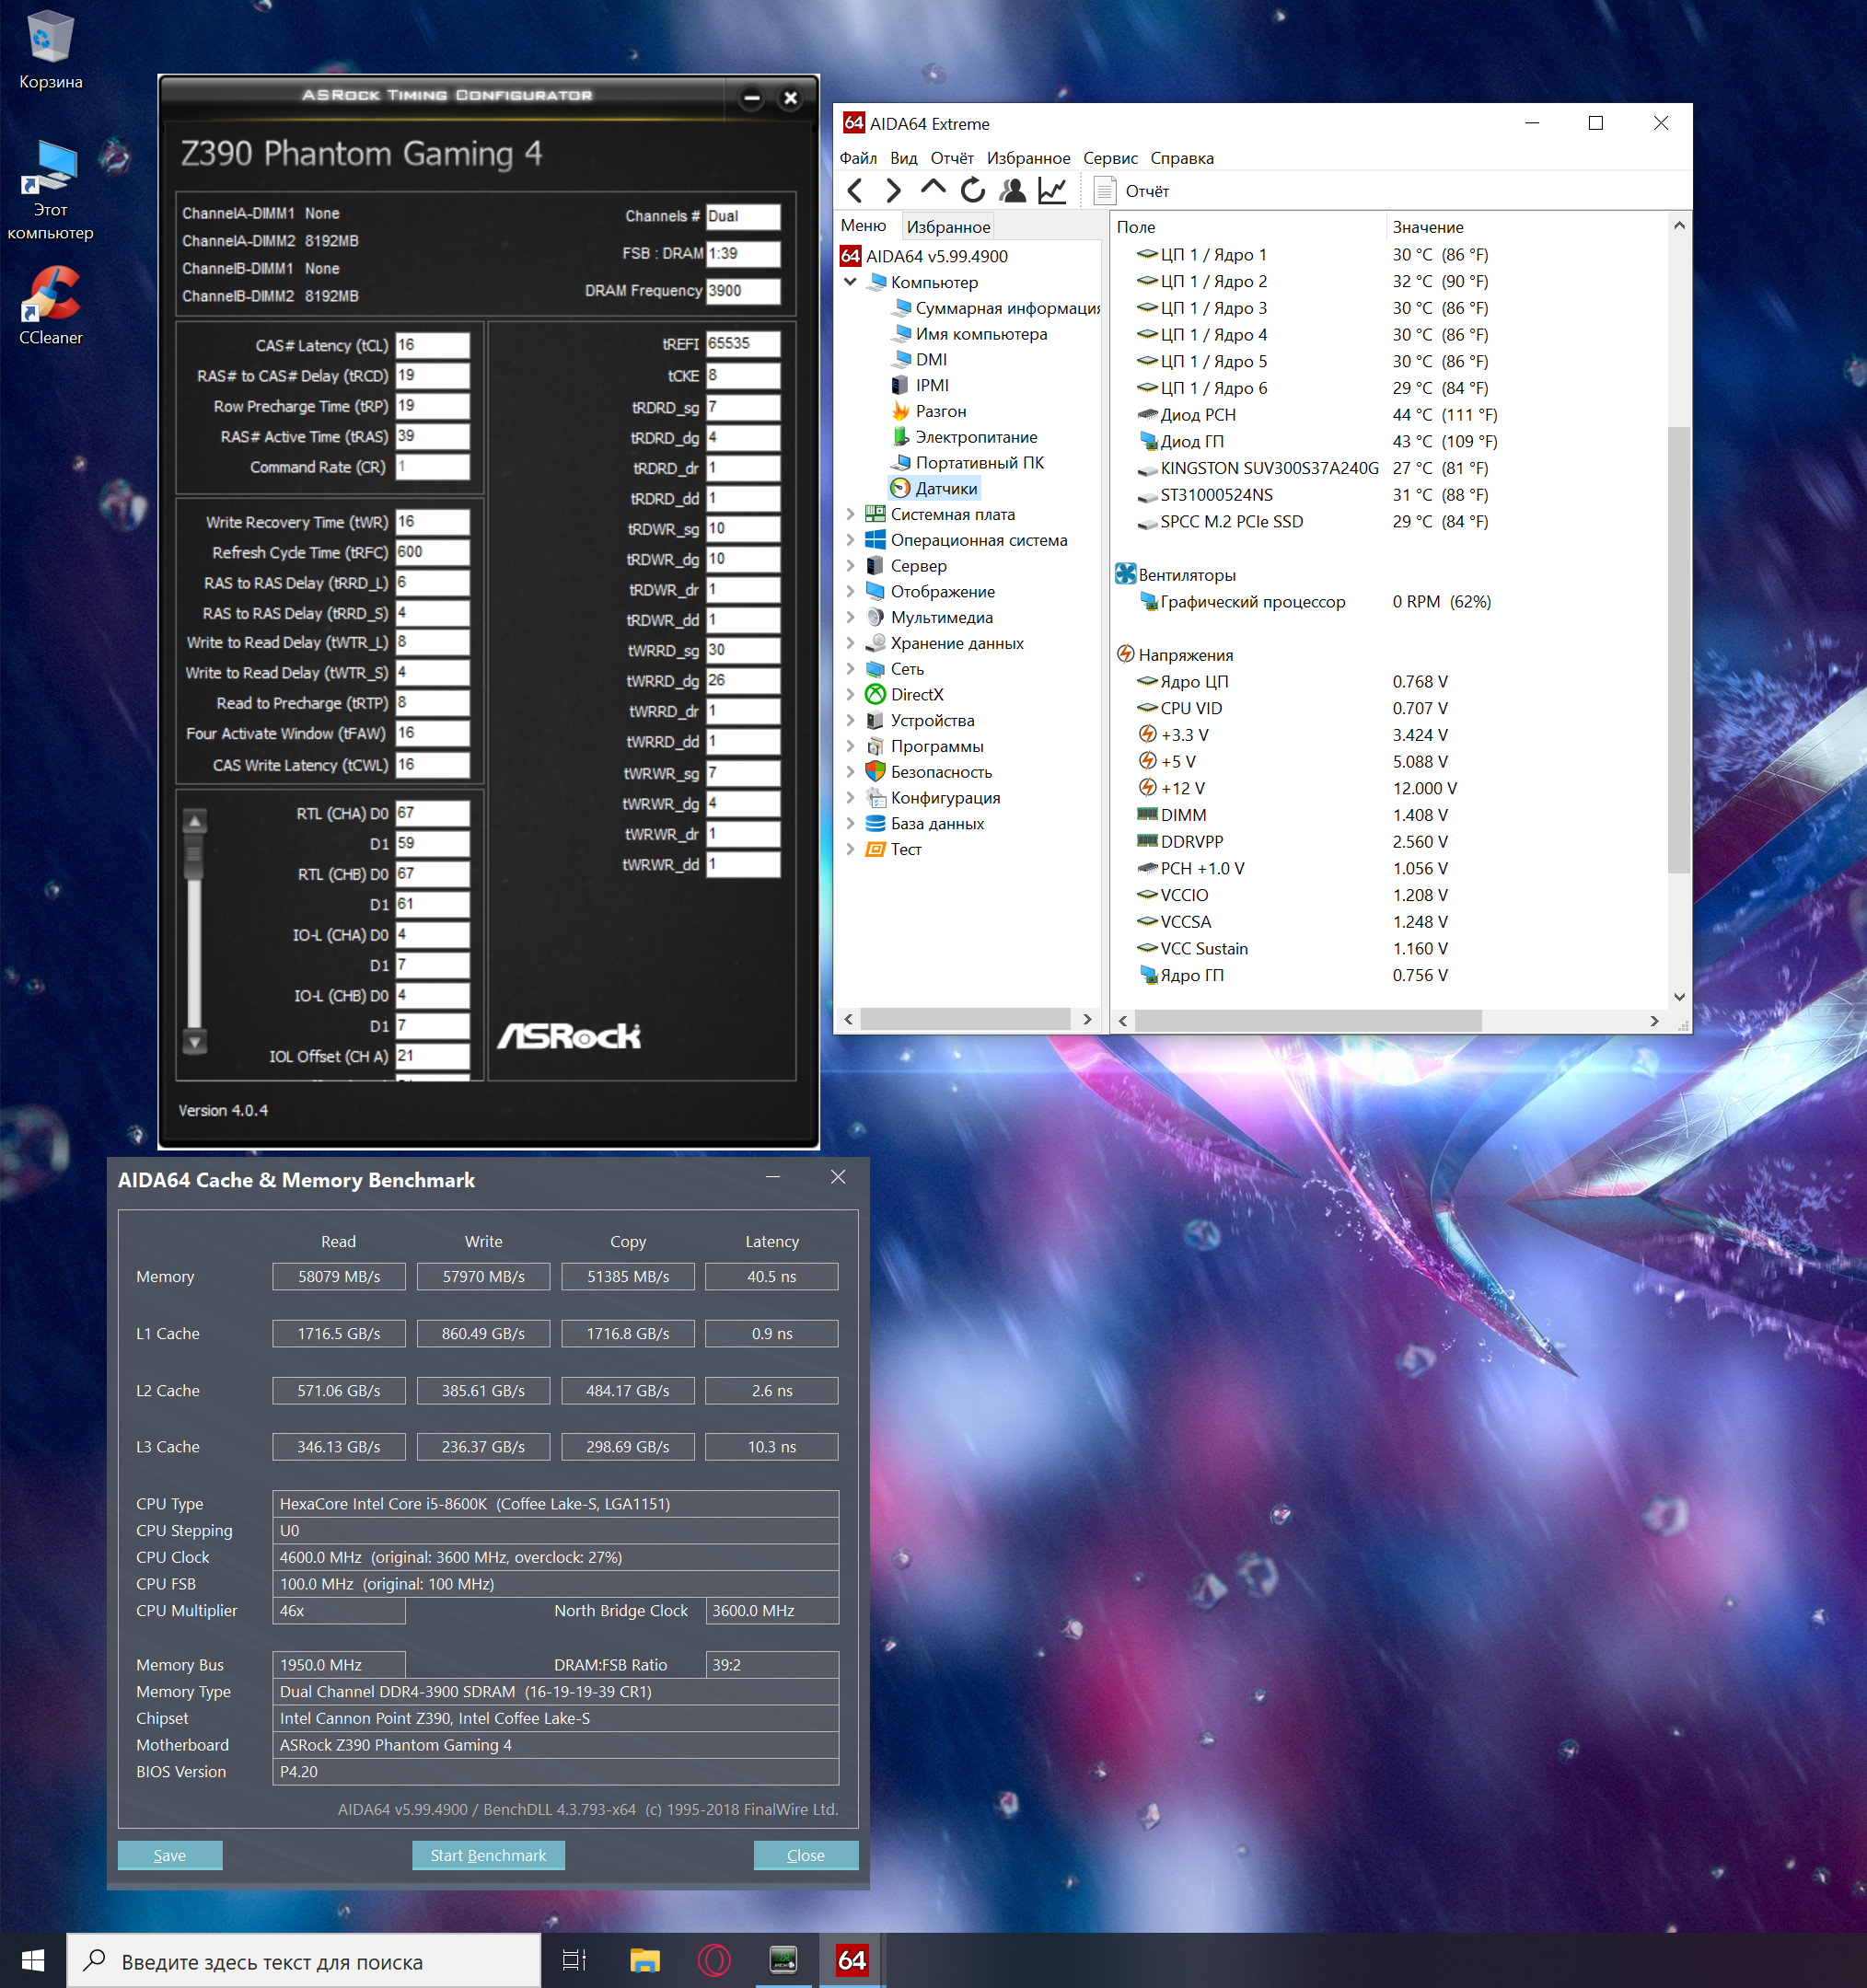Open the Сервис menu

click(1109, 158)
